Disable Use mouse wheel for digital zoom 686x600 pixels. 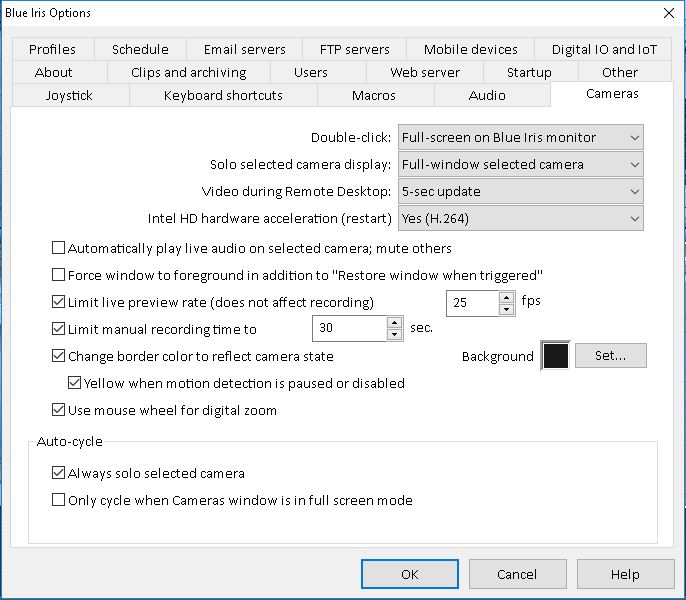pos(58,410)
